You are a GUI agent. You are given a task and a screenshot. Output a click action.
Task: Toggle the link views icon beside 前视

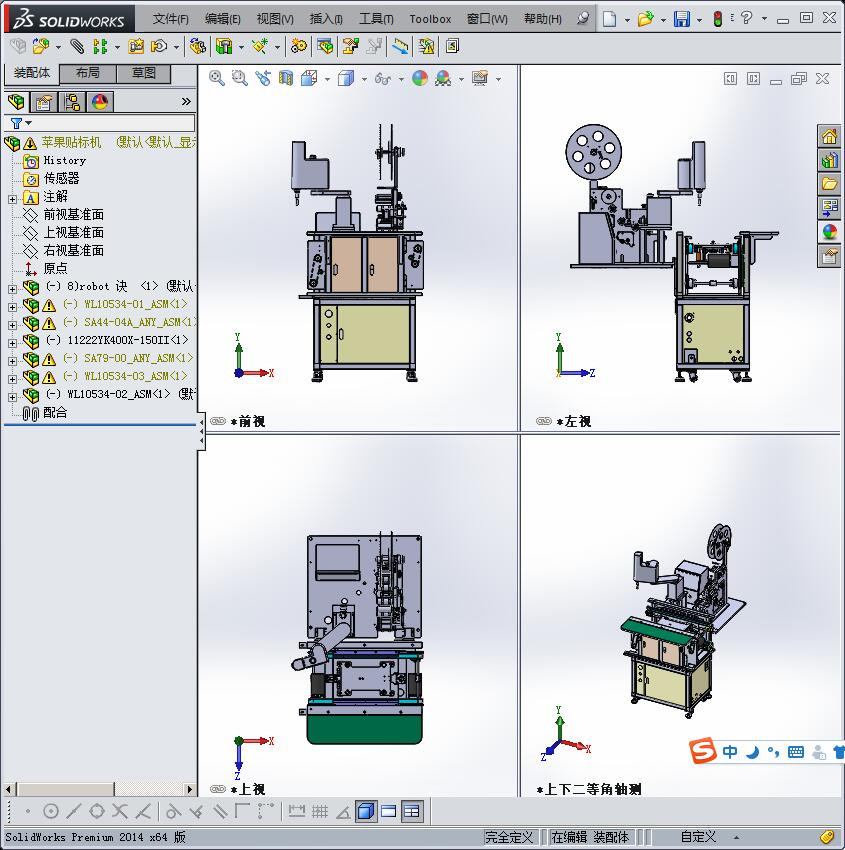tap(218, 421)
